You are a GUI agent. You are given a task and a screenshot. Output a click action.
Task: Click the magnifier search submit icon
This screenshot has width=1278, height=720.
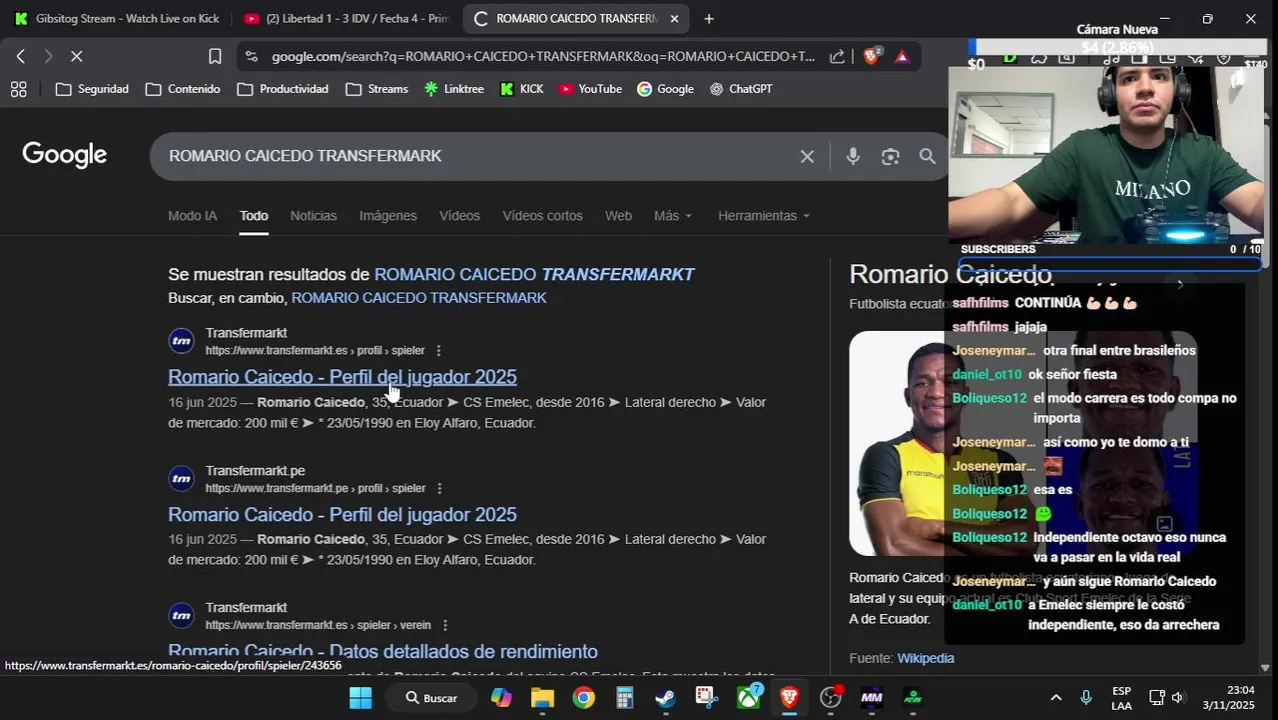pyautogui.click(x=927, y=156)
